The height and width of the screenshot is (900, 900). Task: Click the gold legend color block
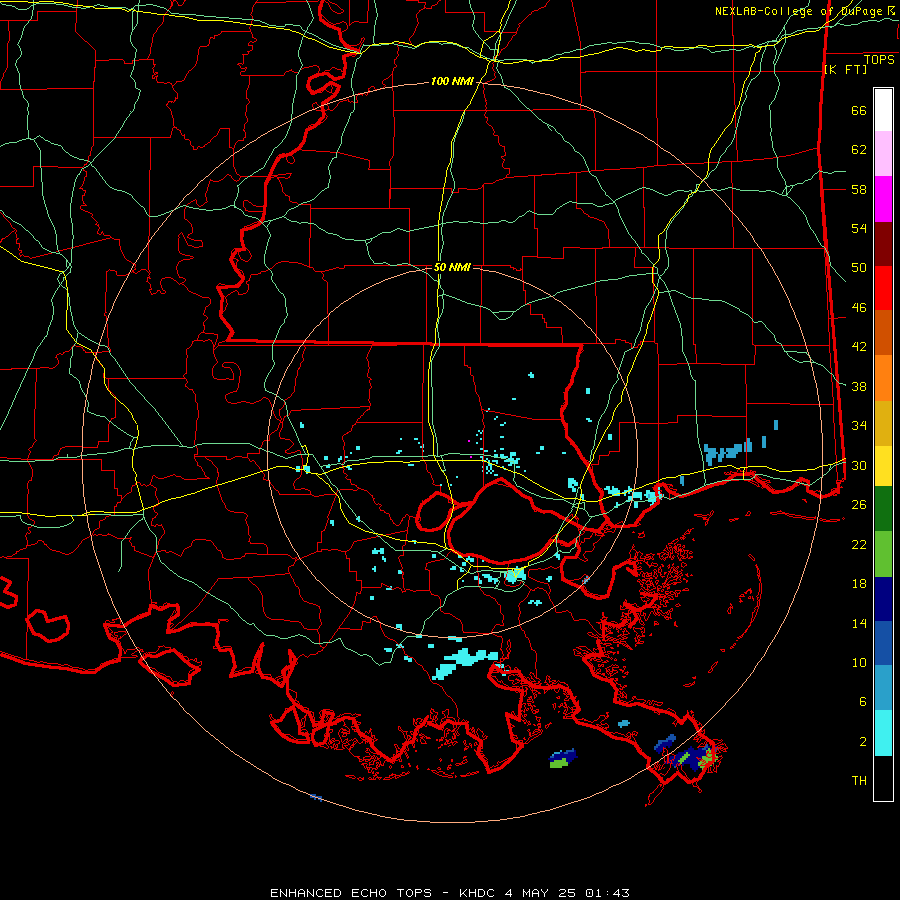click(883, 423)
